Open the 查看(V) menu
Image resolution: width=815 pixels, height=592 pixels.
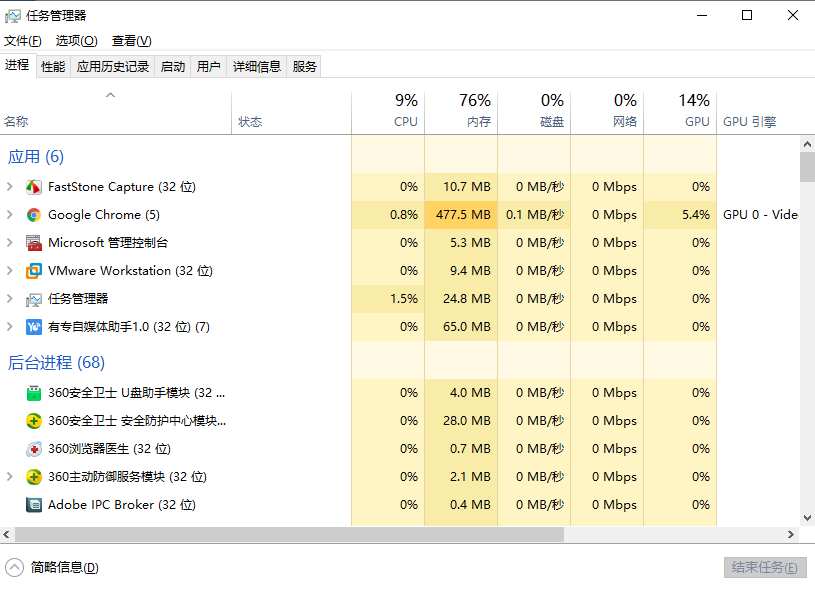131,41
